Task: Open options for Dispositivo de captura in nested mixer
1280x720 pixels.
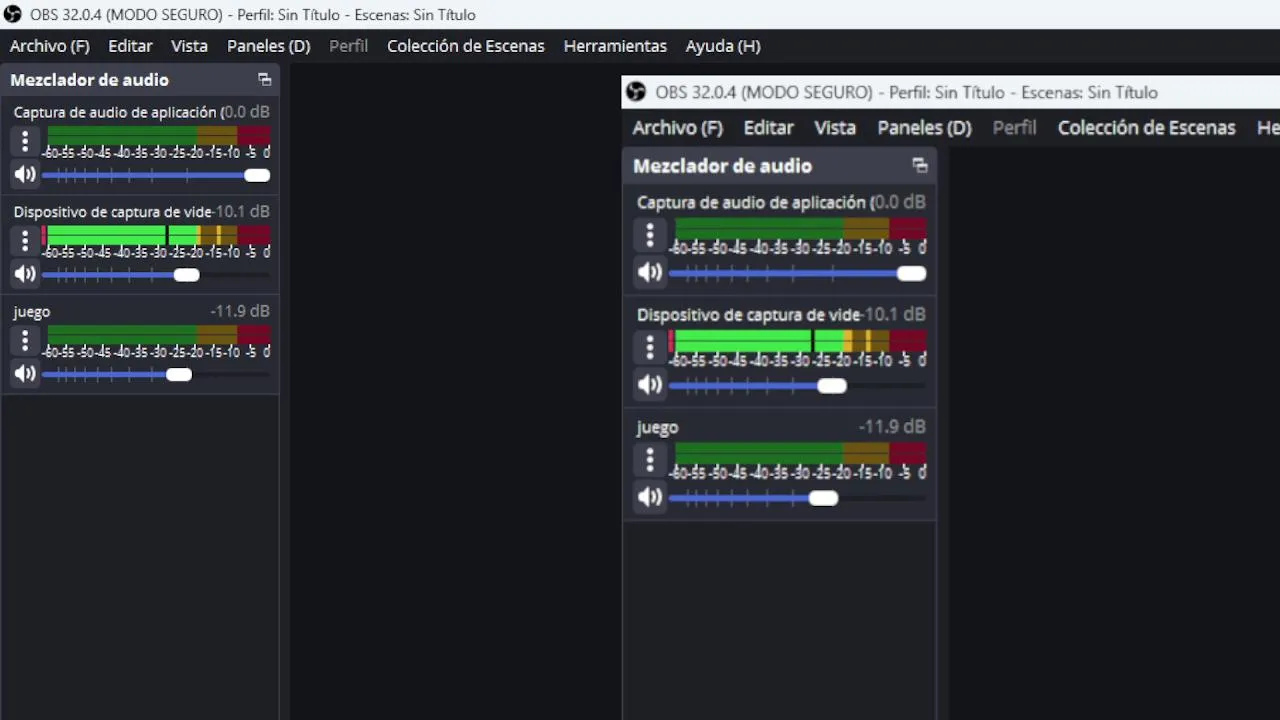Action: point(650,347)
